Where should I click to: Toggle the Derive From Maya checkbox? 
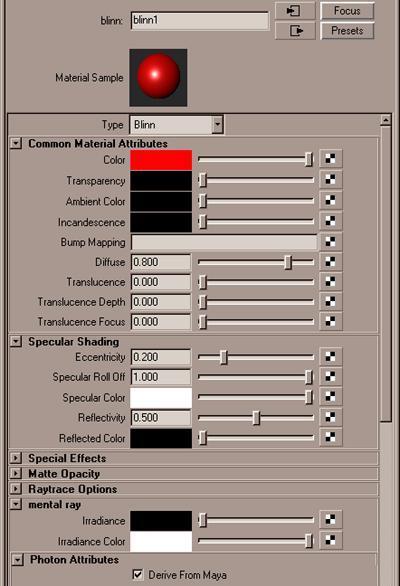[138, 574]
